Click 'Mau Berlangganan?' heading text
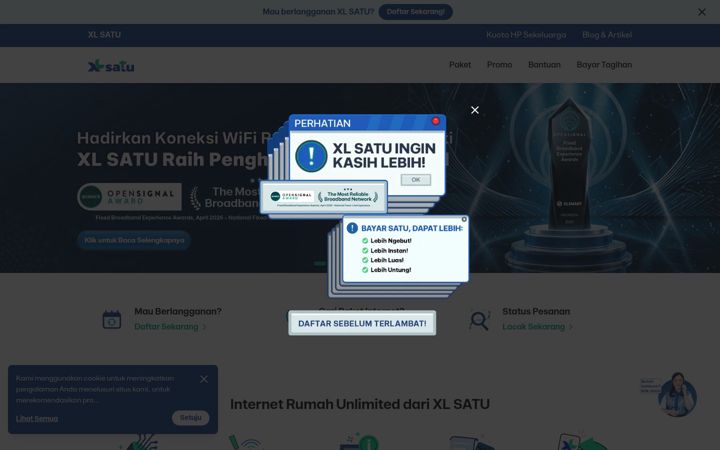The width and height of the screenshot is (720, 450). click(178, 311)
